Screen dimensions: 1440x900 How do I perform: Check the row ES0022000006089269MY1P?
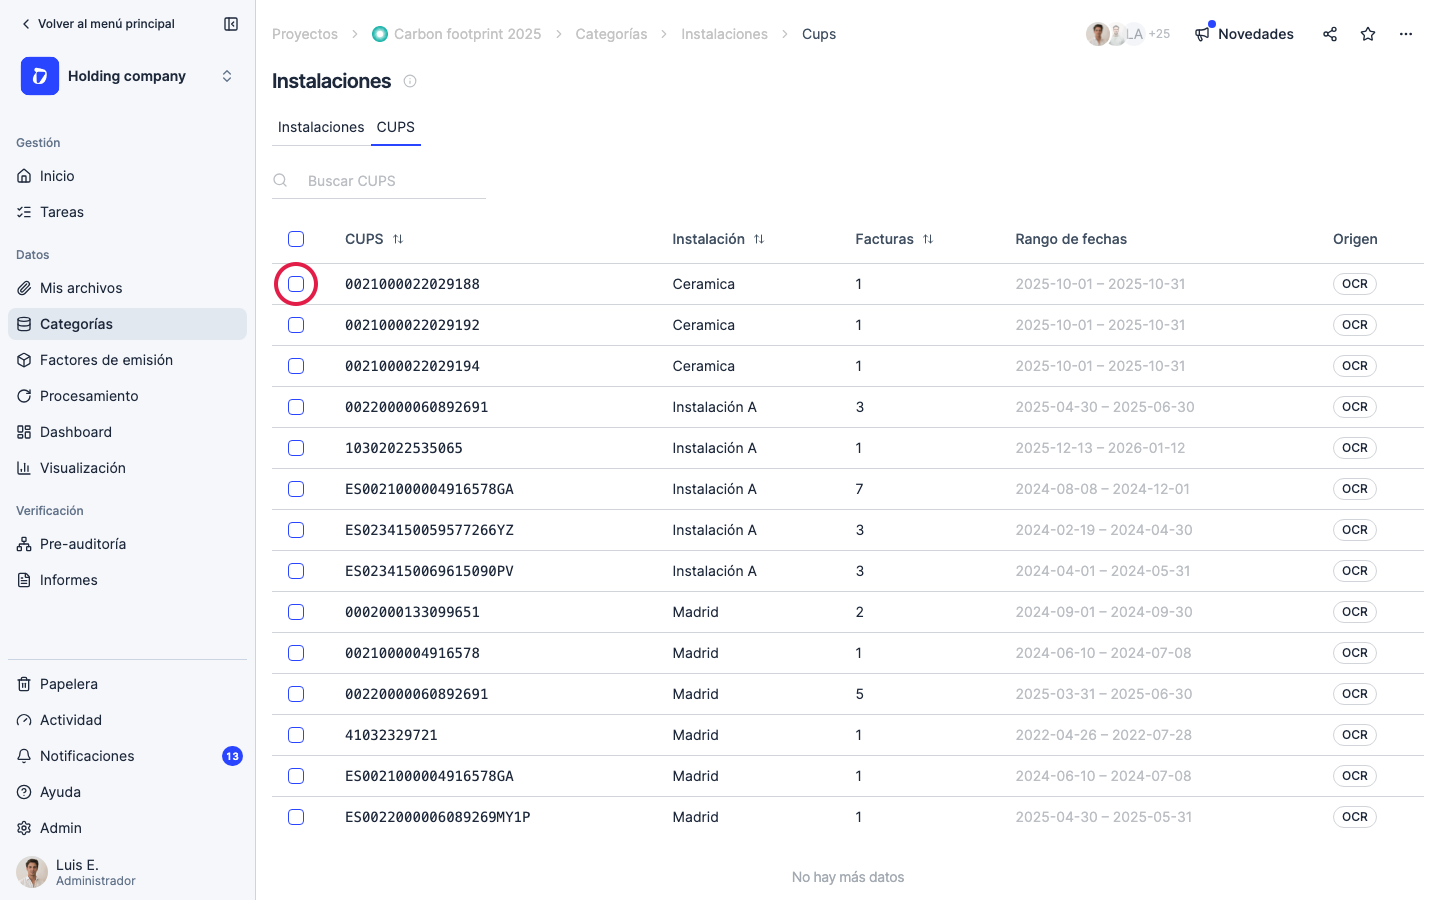click(296, 817)
